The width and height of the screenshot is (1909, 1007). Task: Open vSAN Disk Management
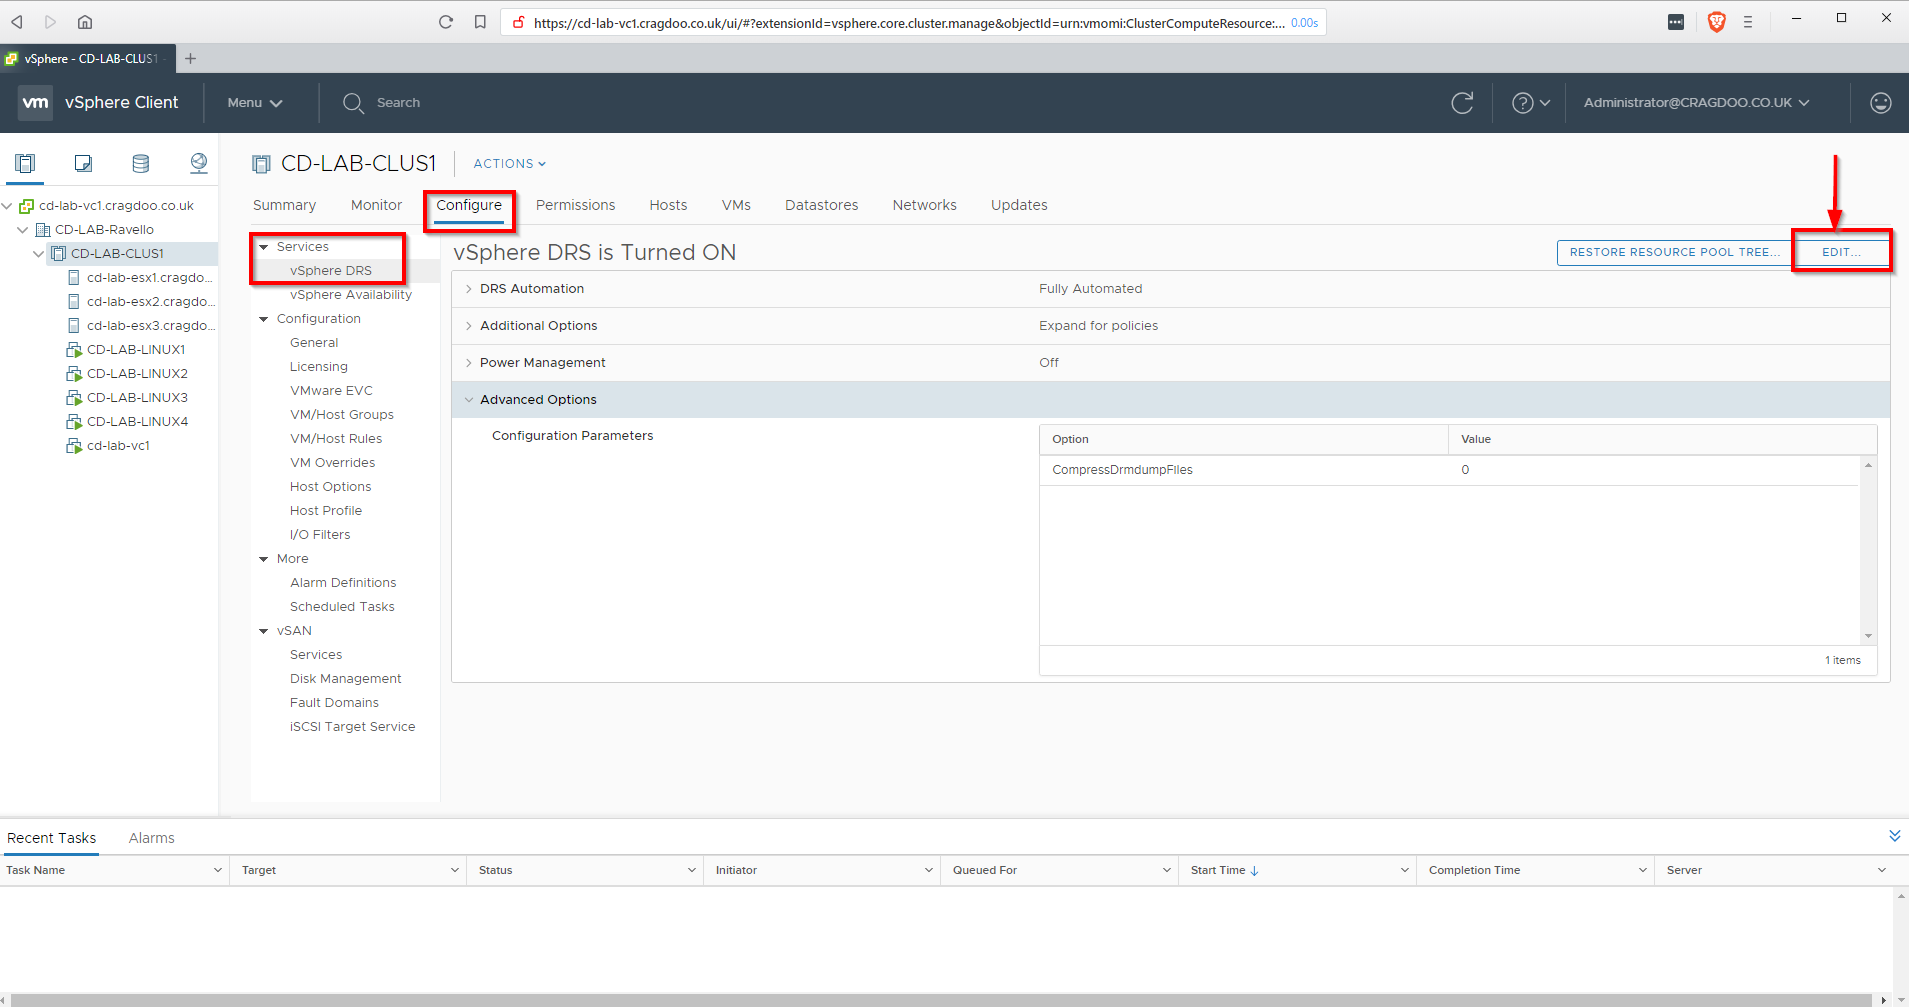[x=345, y=679]
